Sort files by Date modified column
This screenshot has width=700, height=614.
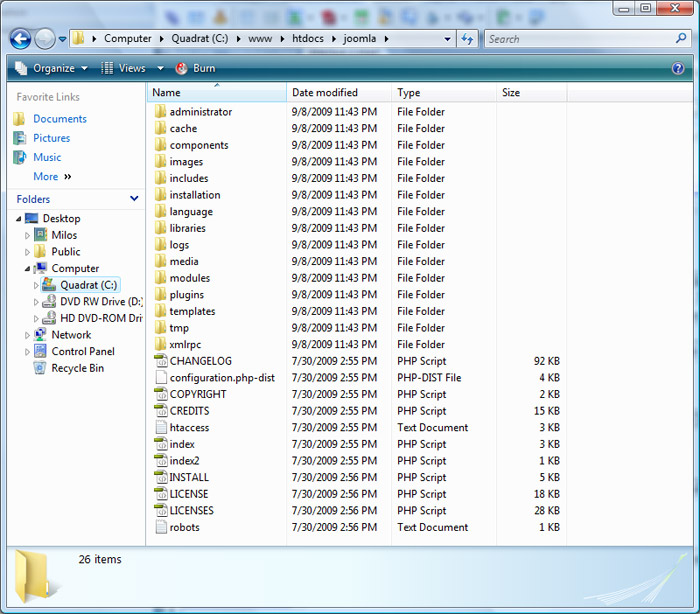point(324,92)
